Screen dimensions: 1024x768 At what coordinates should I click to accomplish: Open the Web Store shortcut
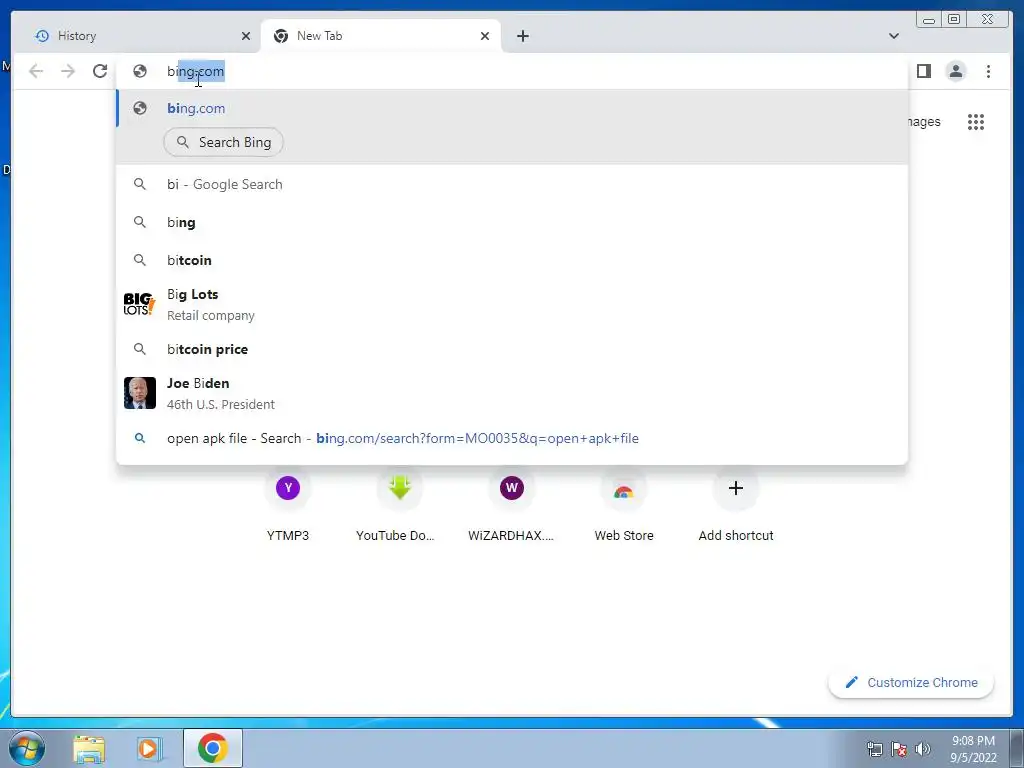point(624,506)
